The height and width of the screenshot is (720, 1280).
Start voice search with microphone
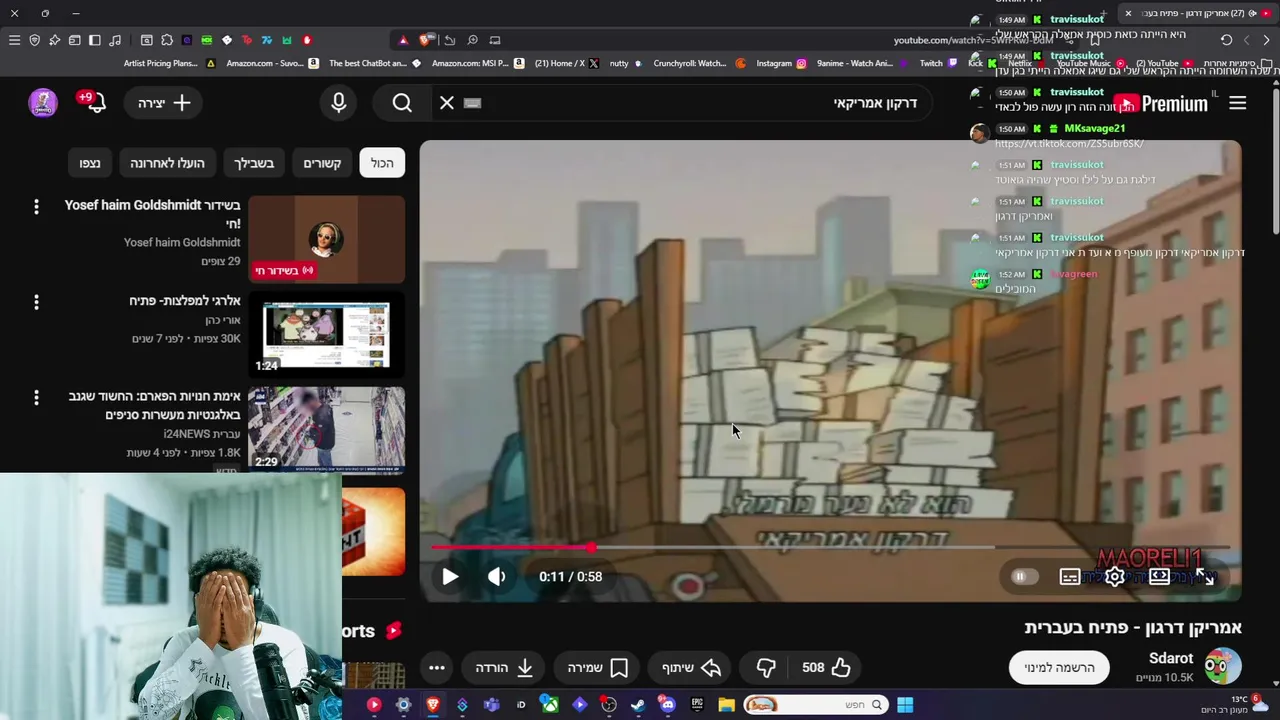338,103
